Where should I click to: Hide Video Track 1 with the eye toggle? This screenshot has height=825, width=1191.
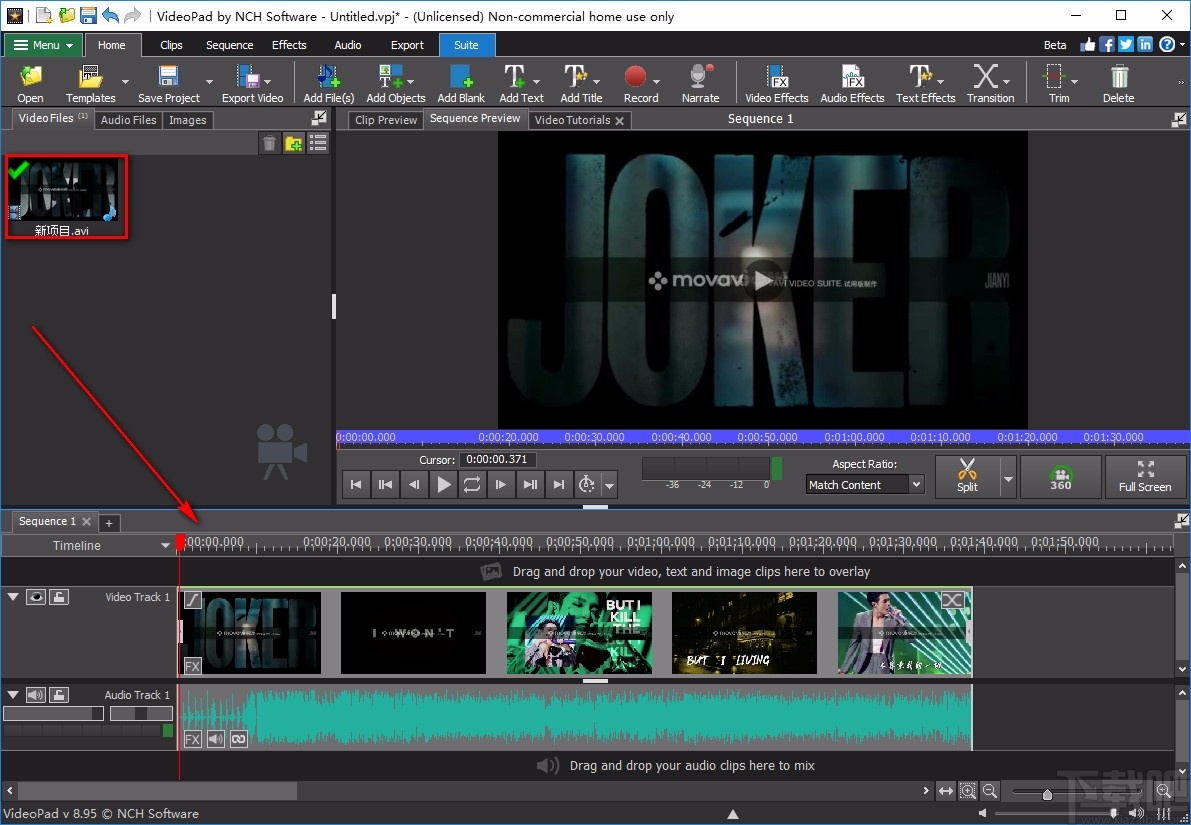pyautogui.click(x=36, y=597)
